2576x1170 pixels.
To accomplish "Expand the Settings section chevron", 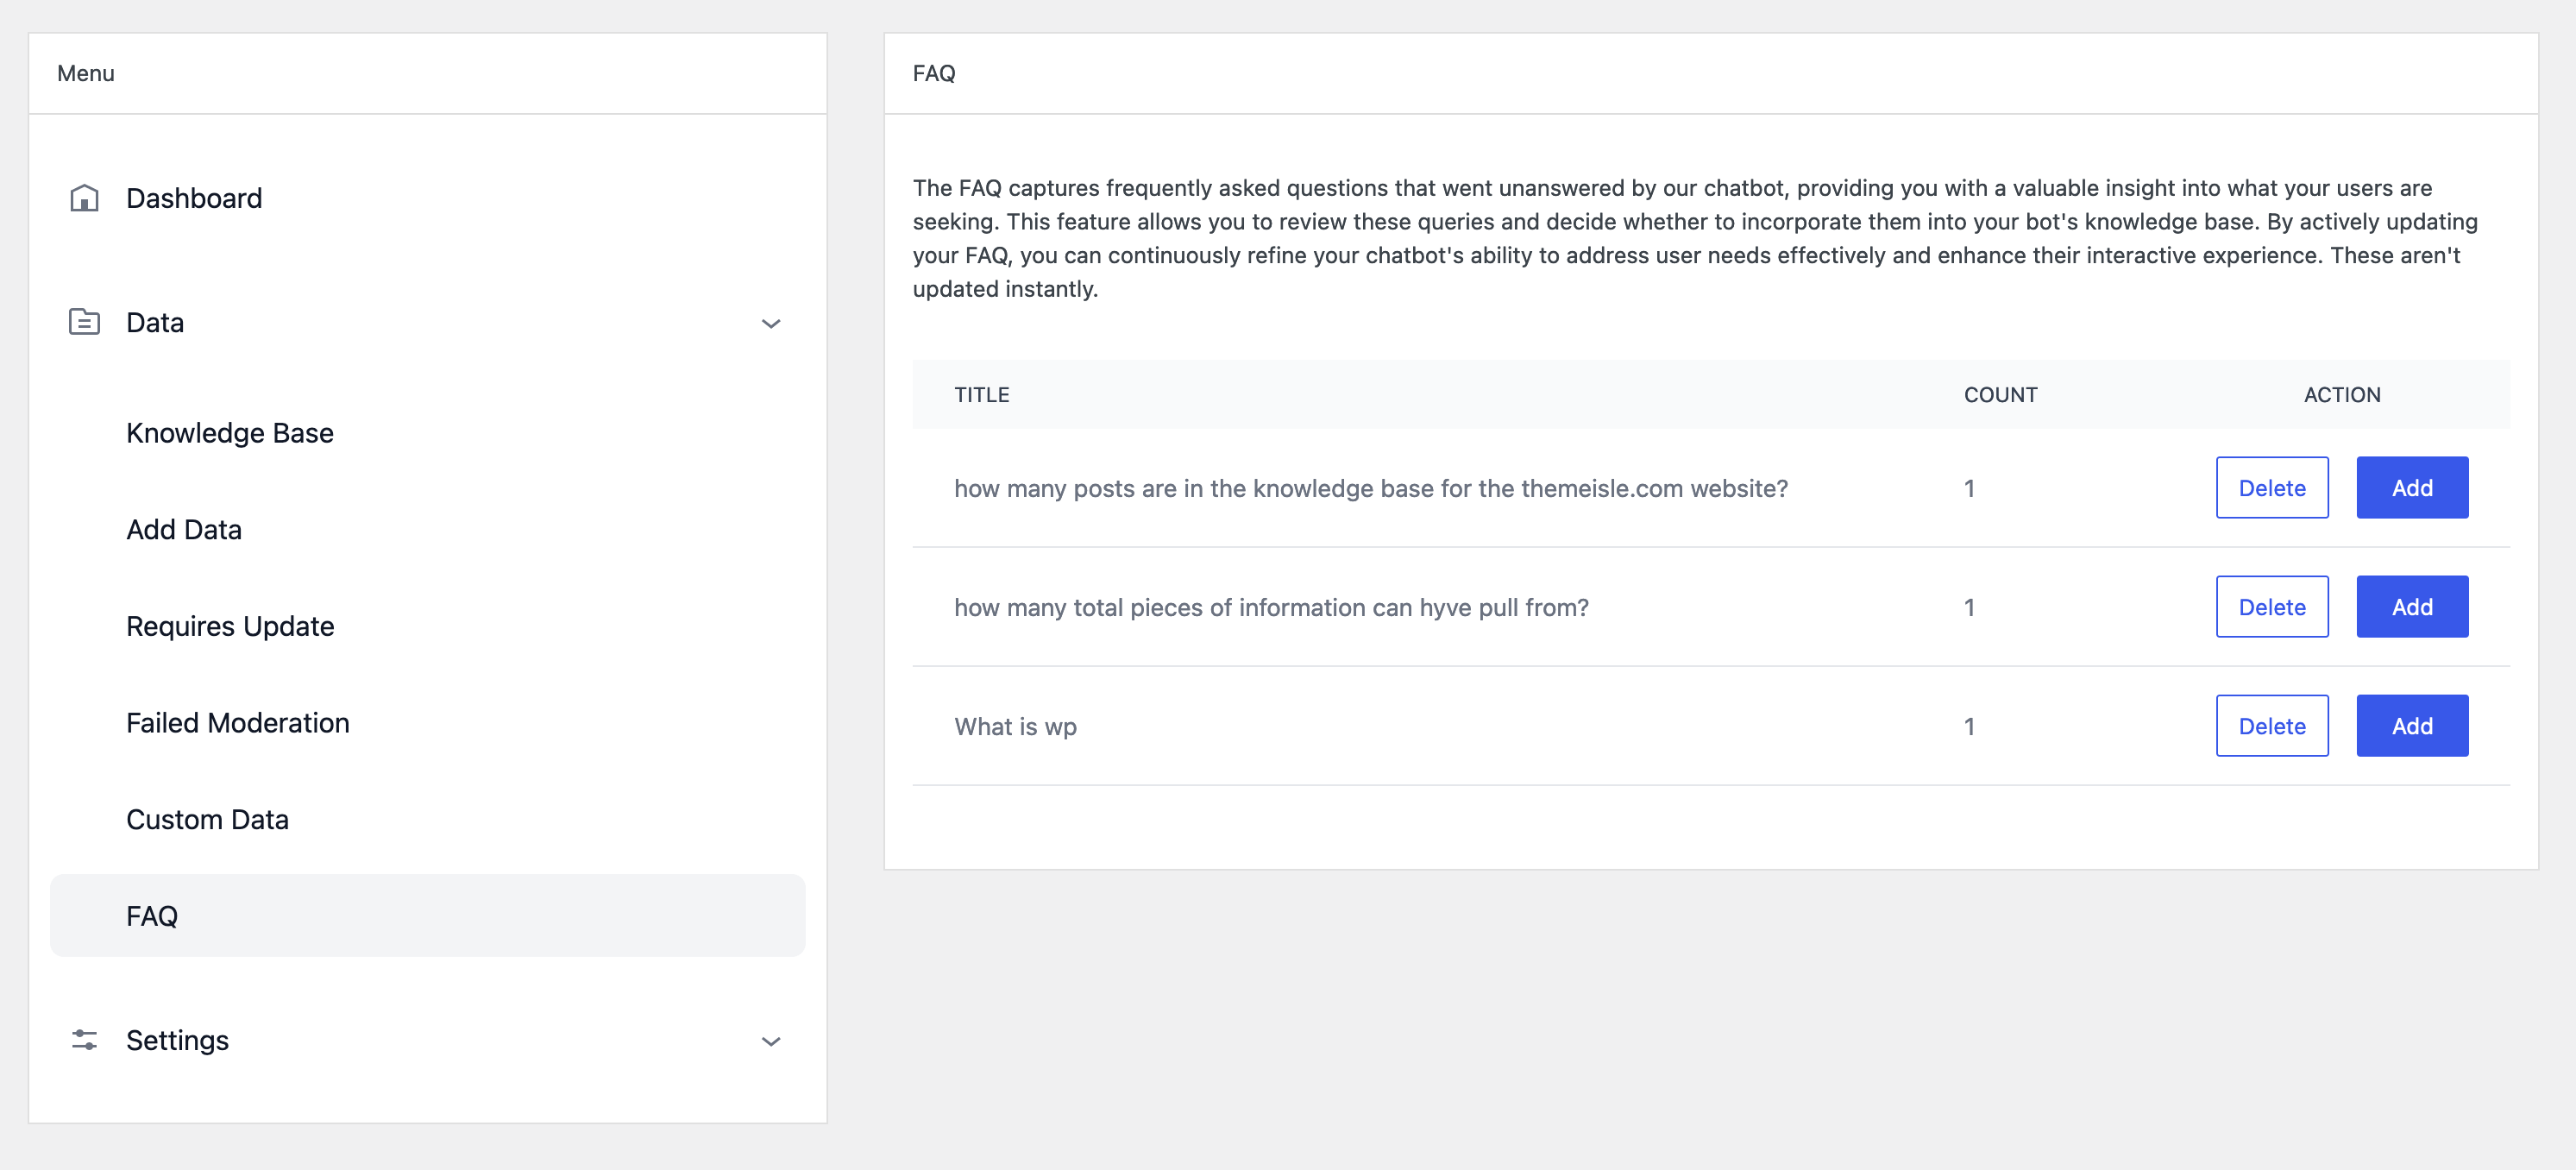I will pyautogui.click(x=770, y=1041).
